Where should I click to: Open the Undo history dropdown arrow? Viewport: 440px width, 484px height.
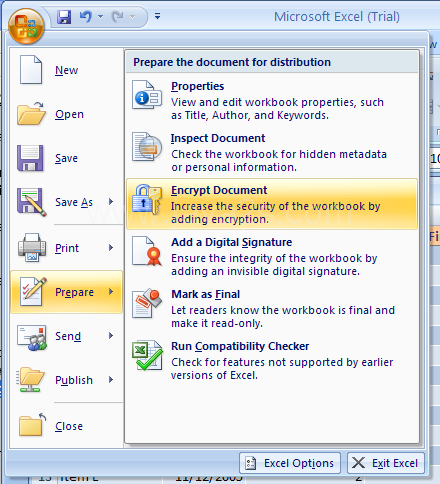pos(100,16)
